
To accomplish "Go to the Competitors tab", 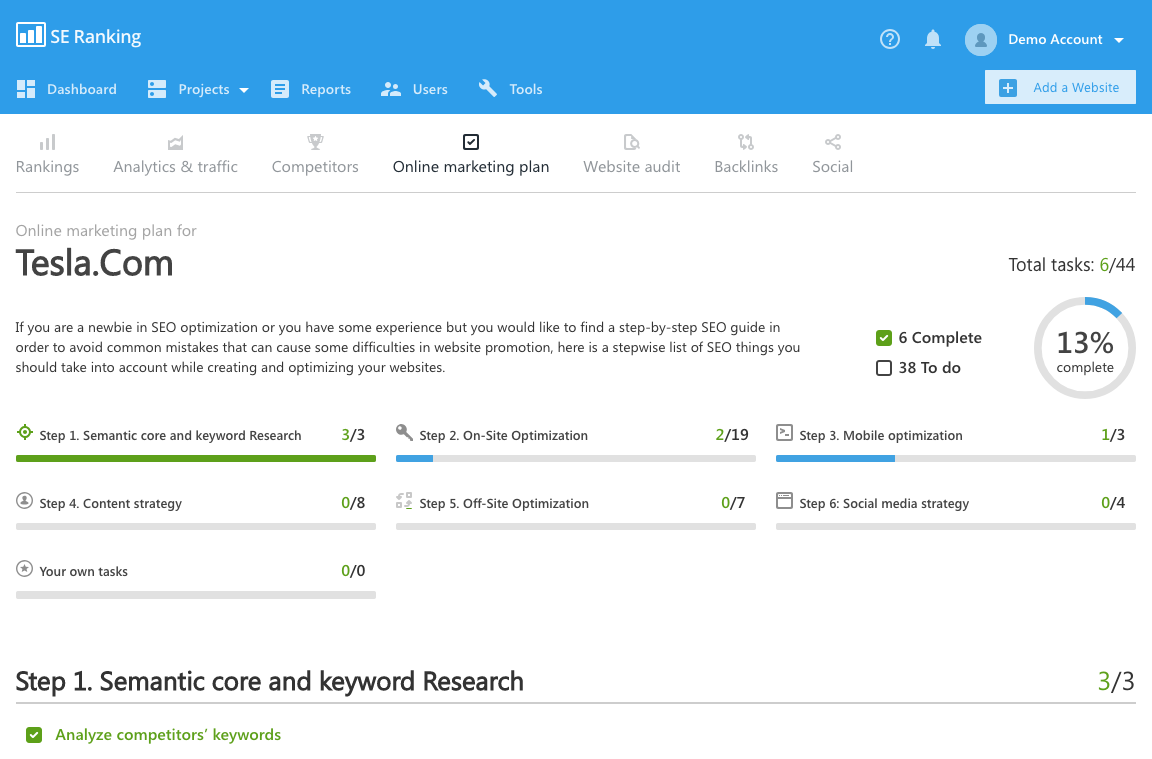I will 315,155.
